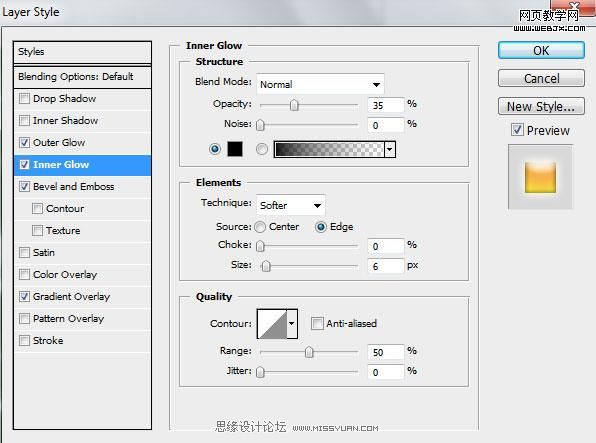Enable the Inner Shadow checkbox
596x443 pixels.
(x=24, y=121)
